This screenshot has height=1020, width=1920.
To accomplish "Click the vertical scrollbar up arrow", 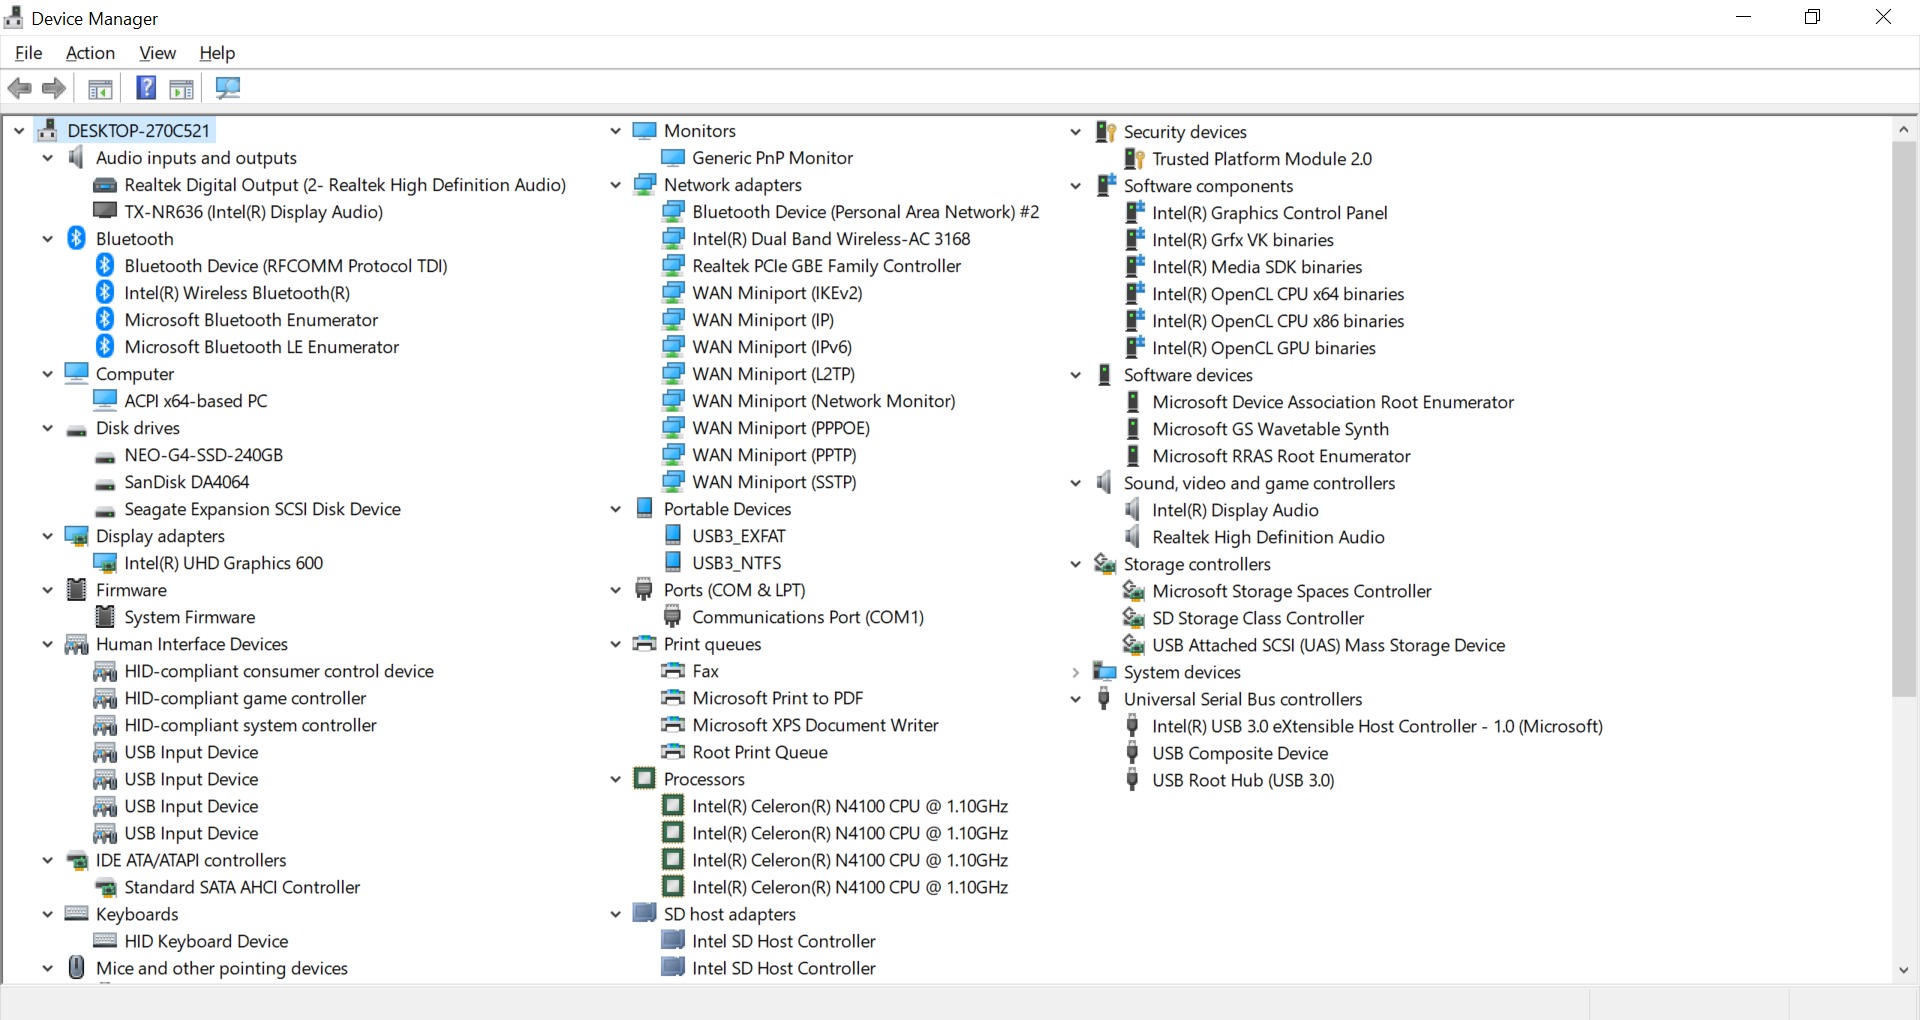I will point(1903,130).
